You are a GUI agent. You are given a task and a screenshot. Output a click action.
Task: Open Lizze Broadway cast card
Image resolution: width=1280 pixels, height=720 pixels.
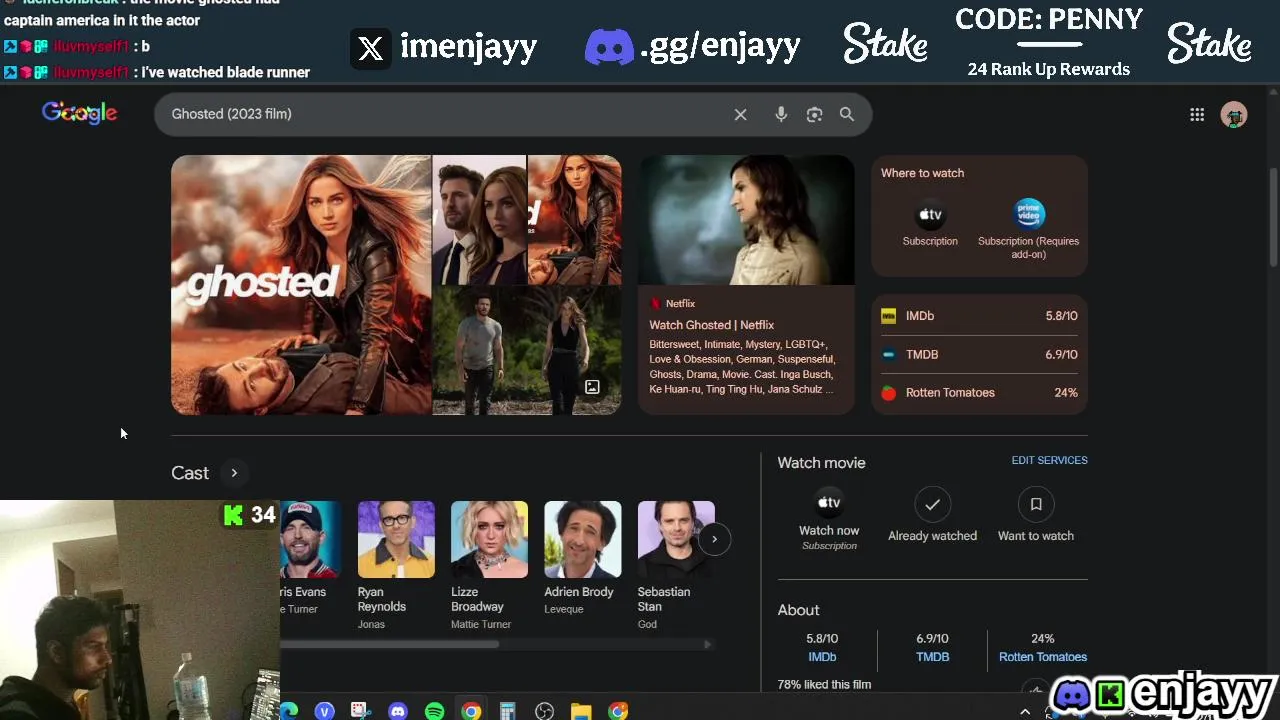click(x=489, y=565)
